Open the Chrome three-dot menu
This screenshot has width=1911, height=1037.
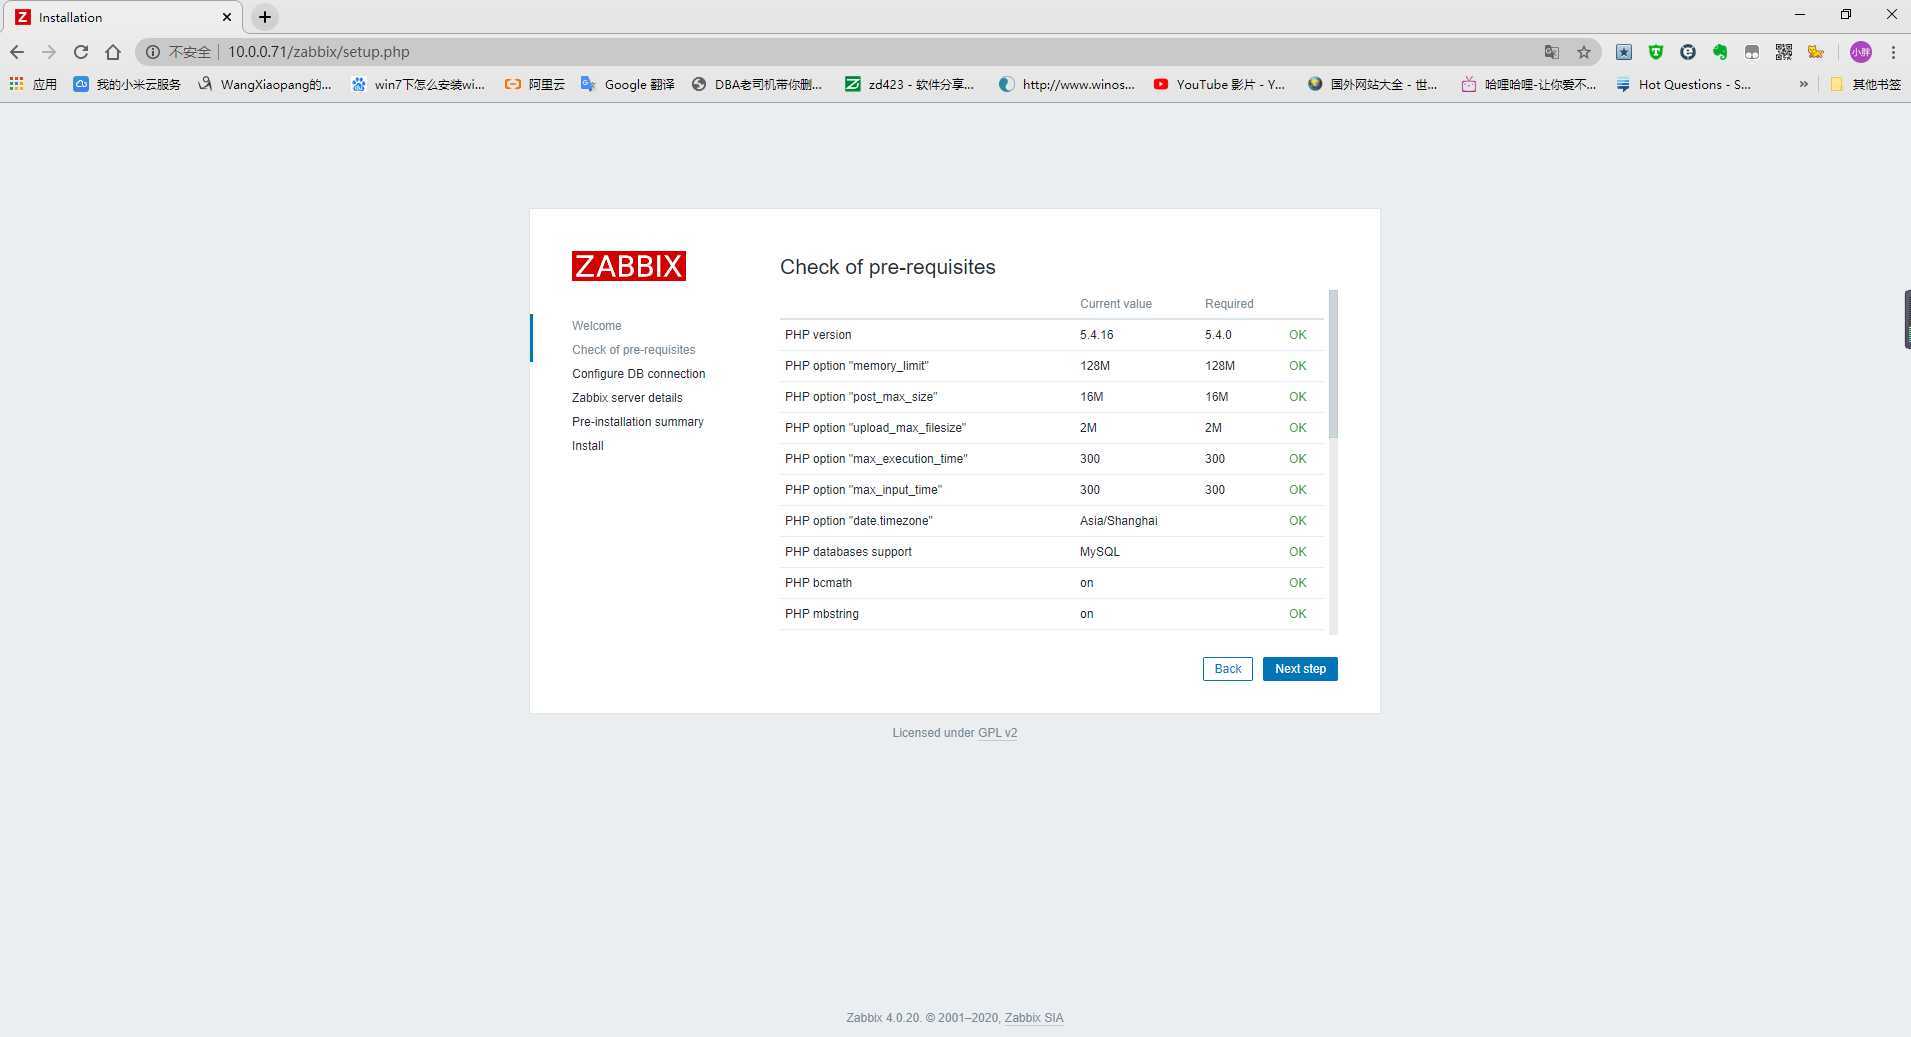tap(1893, 52)
